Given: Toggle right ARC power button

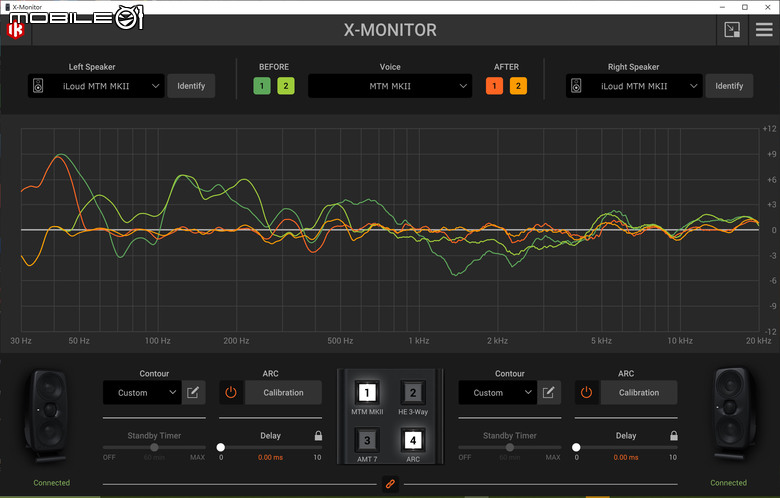Looking at the screenshot, I should pyautogui.click(x=586, y=393).
